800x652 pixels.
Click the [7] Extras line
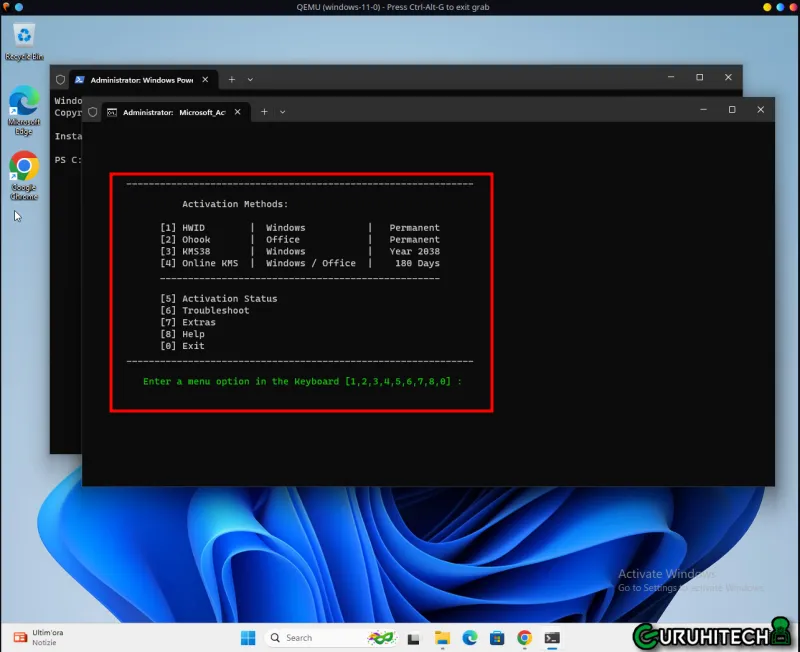tap(188, 322)
